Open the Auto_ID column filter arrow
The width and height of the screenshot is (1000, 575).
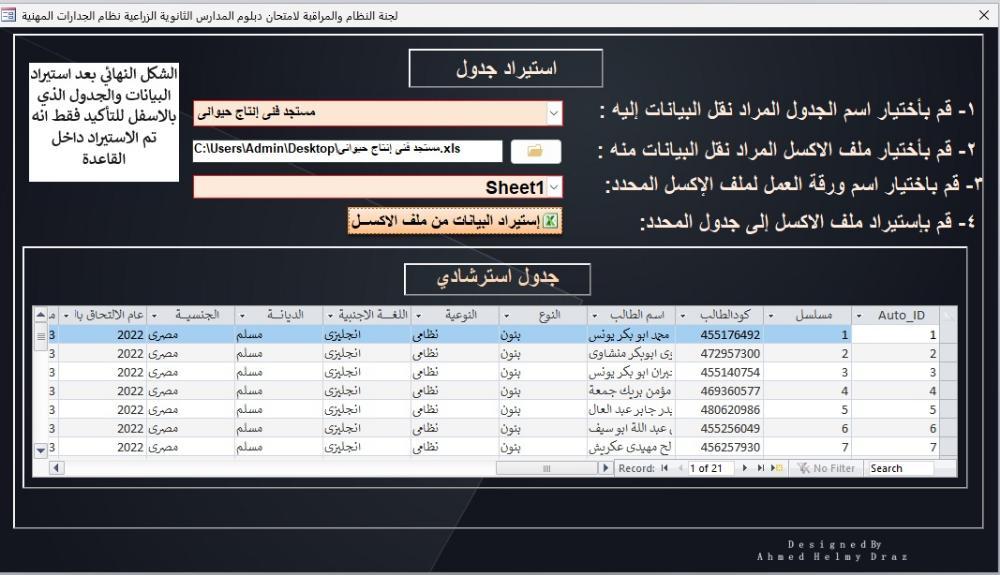click(859, 316)
